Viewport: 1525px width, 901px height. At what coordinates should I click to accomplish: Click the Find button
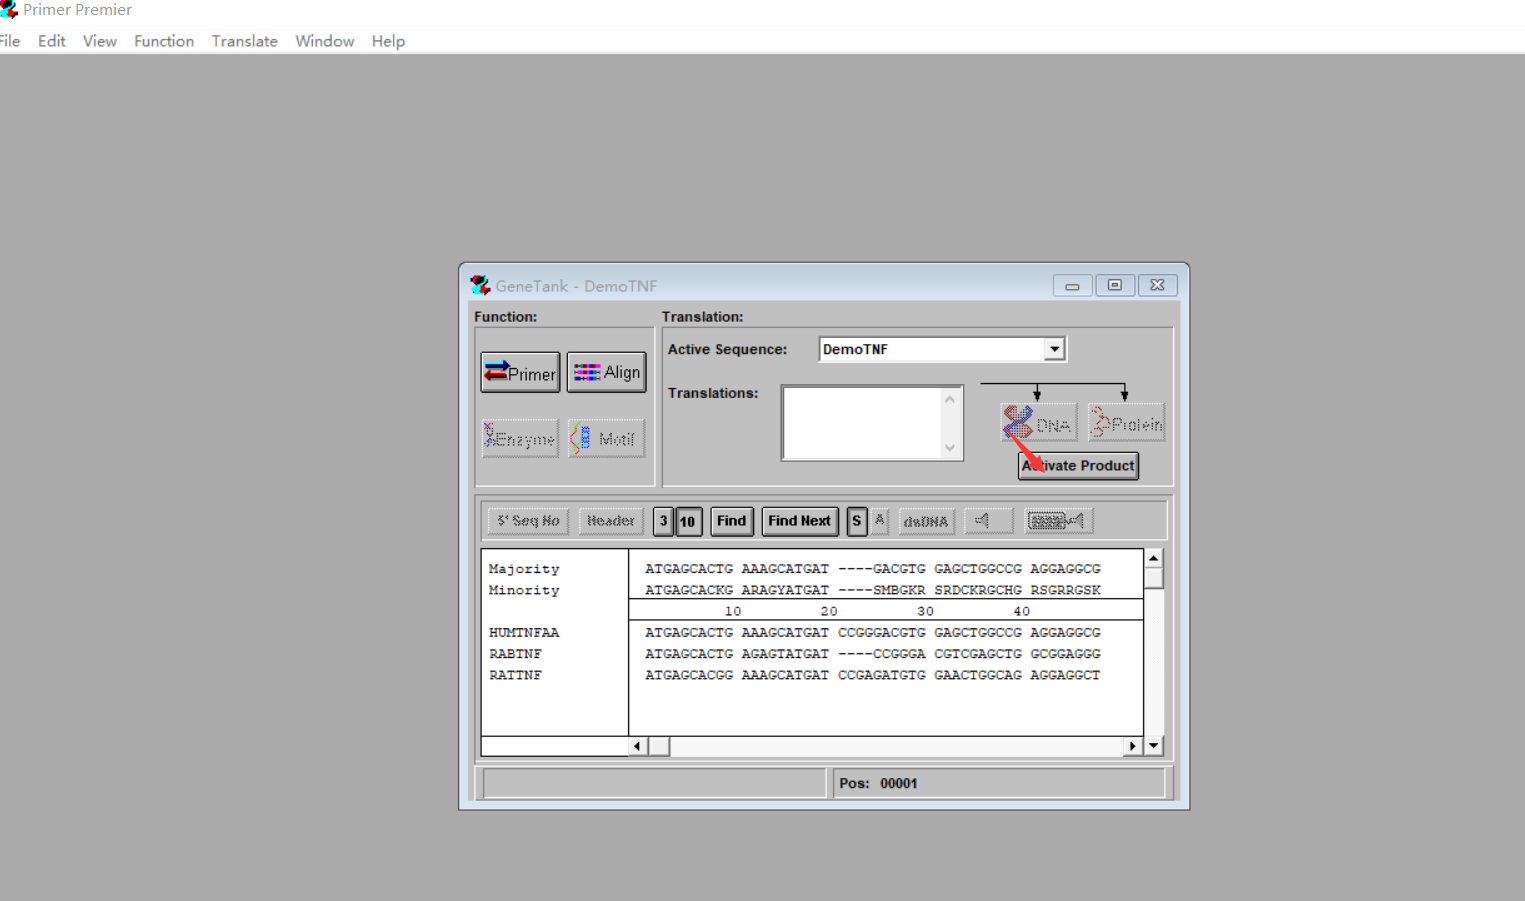coord(731,521)
